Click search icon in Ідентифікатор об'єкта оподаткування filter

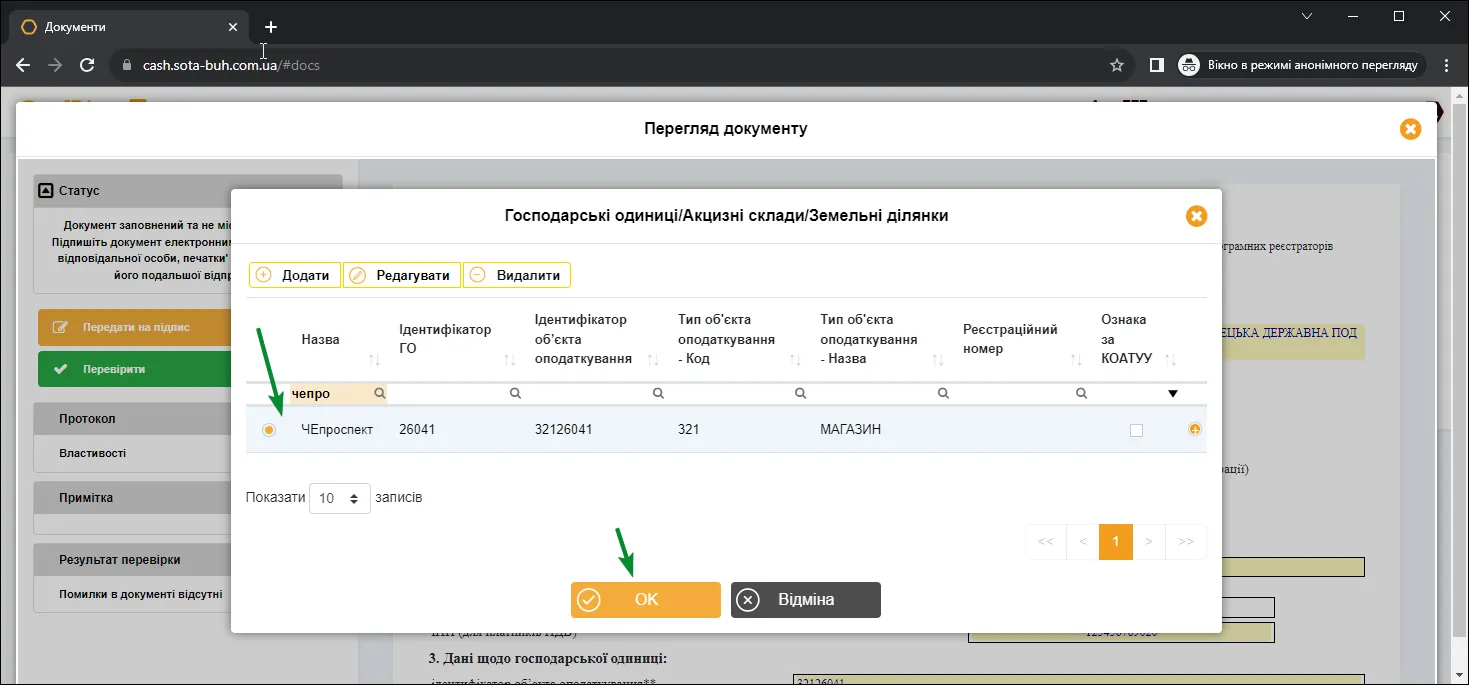(x=658, y=394)
